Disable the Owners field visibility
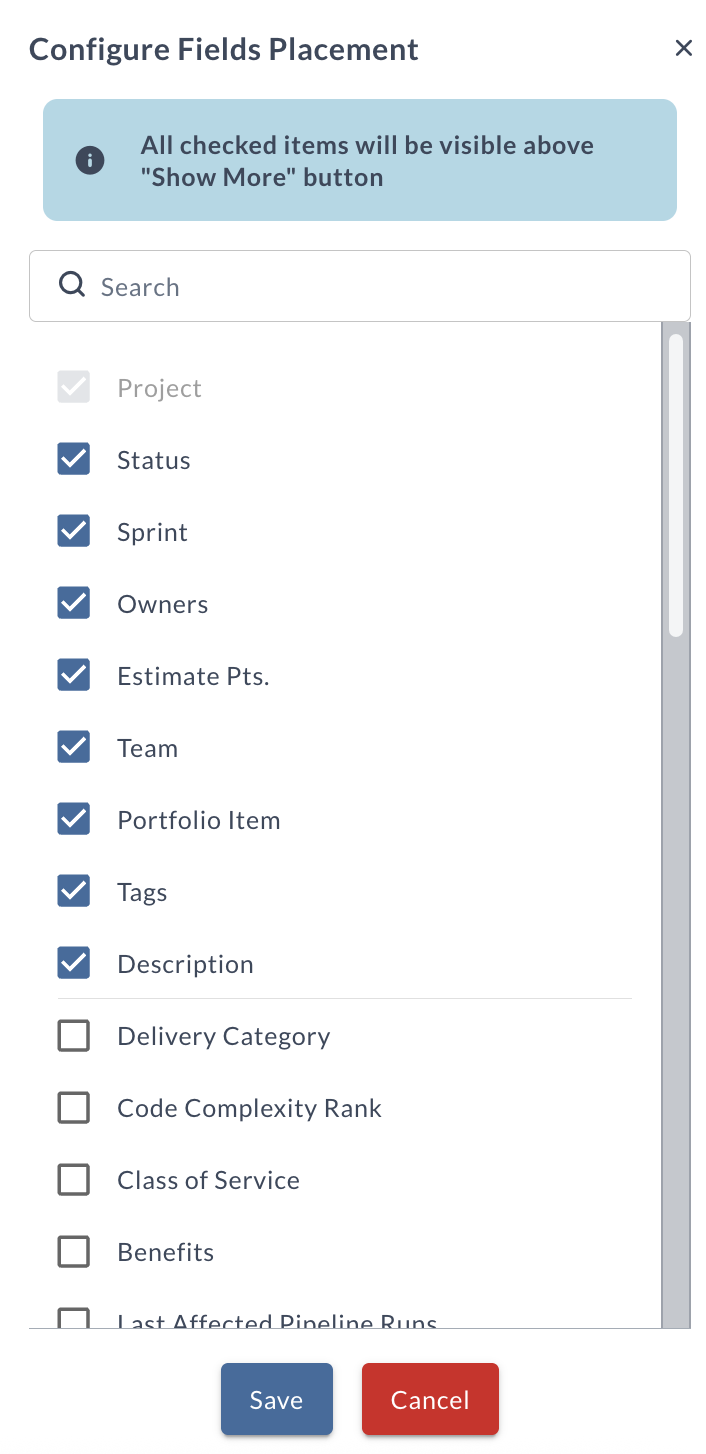The width and height of the screenshot is (706, 1454). 73,603
